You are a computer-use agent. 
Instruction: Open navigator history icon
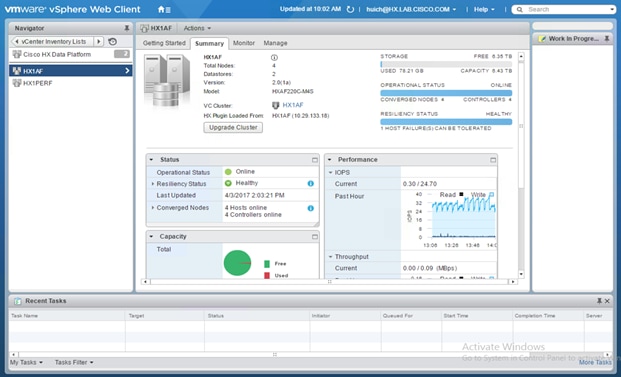pyautogui.click(x=112, y=42)
